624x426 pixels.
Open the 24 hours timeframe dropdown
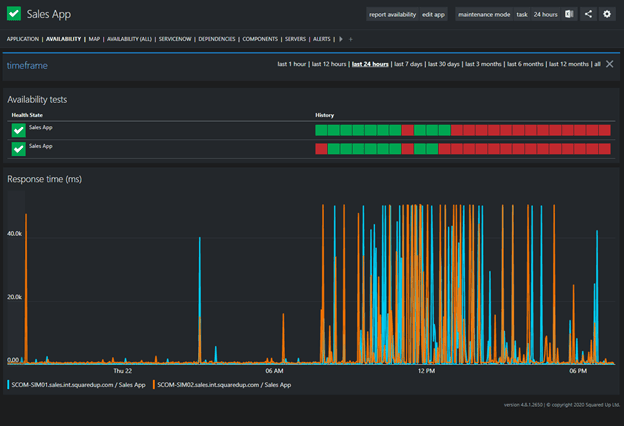tap(545, 15)
